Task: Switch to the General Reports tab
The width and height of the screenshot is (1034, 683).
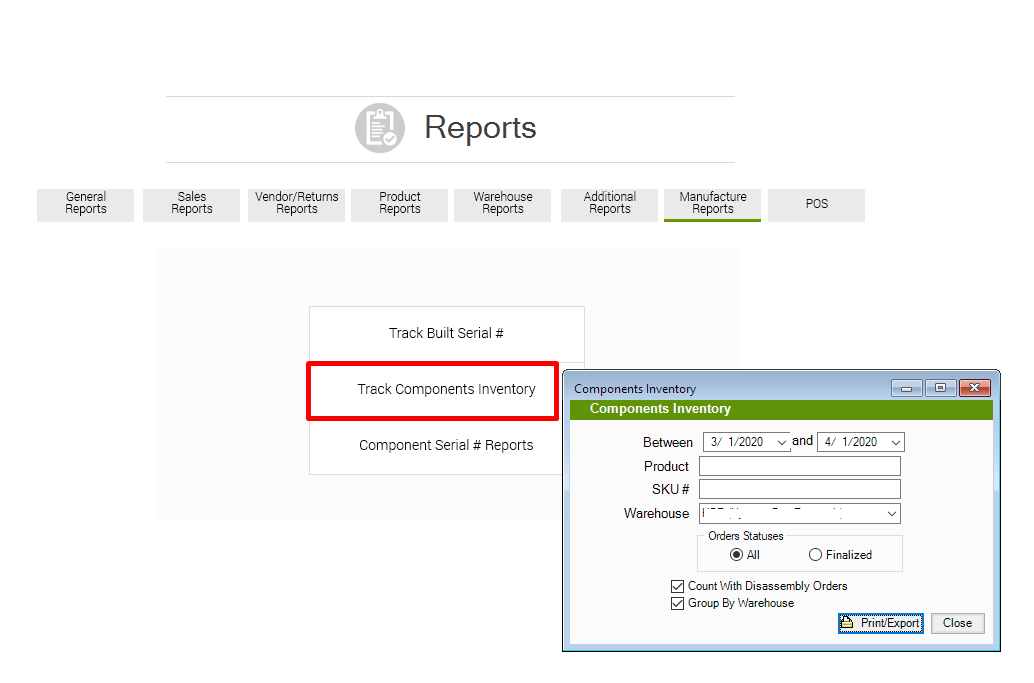Action: pos(86,204)
